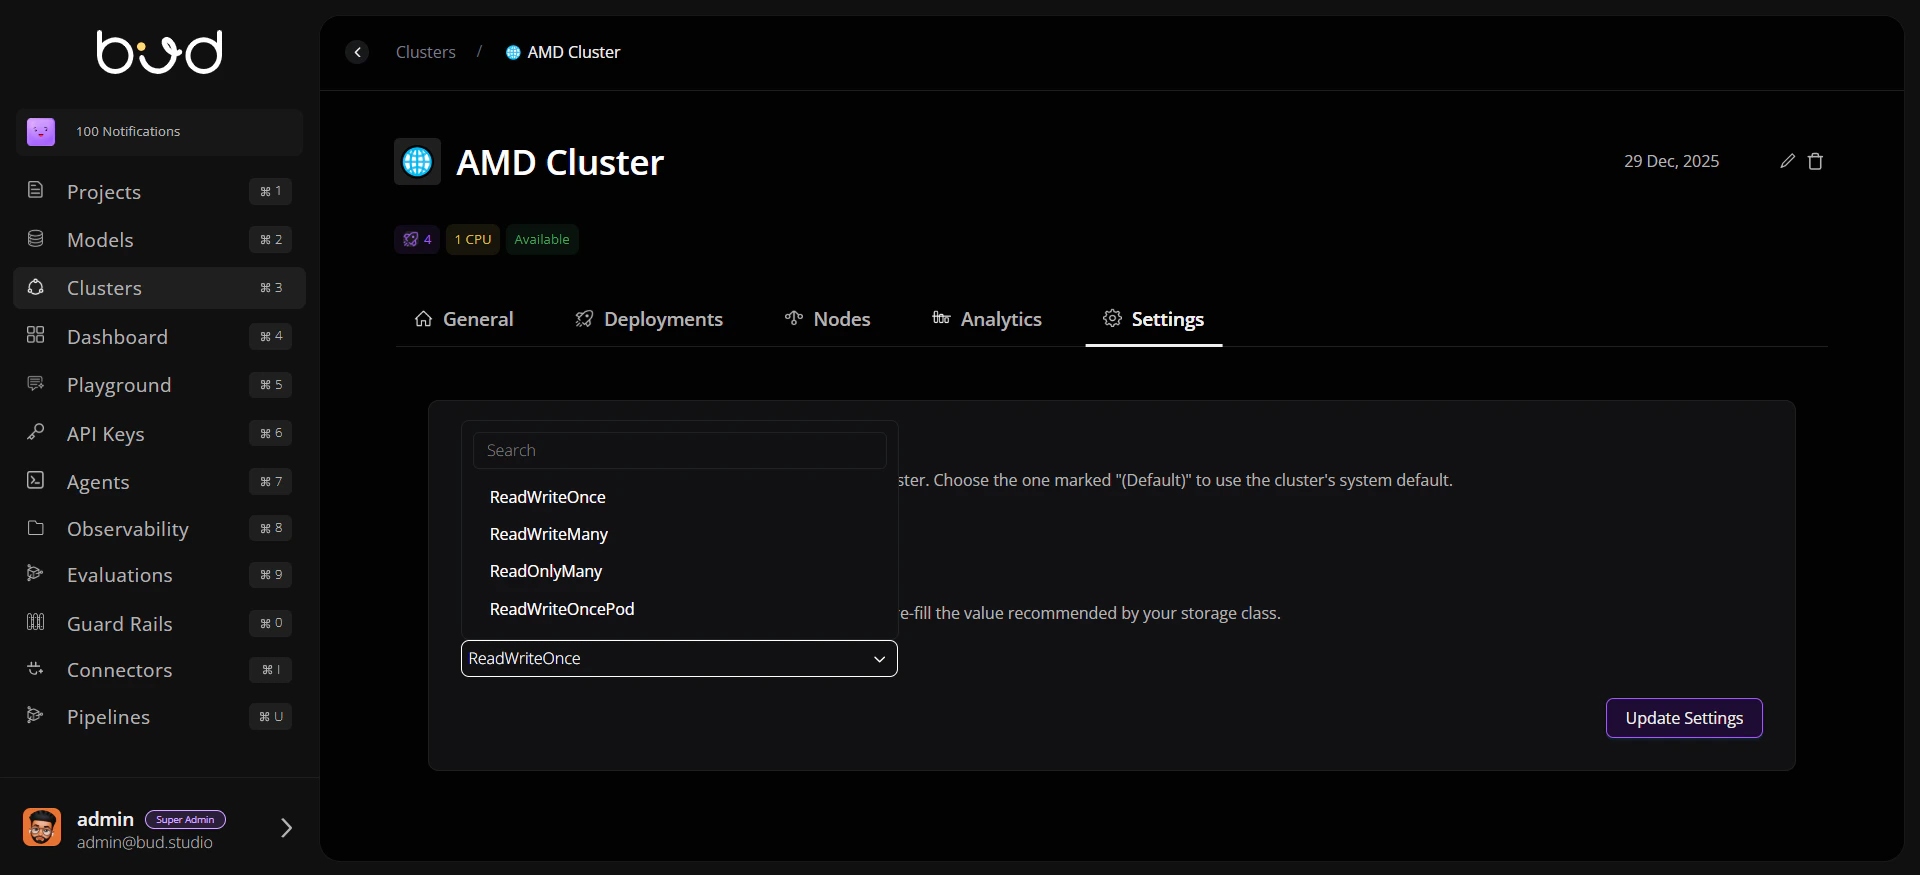1920x875 pixels.
Task: Open API Keys page
Action: [159, 433]
